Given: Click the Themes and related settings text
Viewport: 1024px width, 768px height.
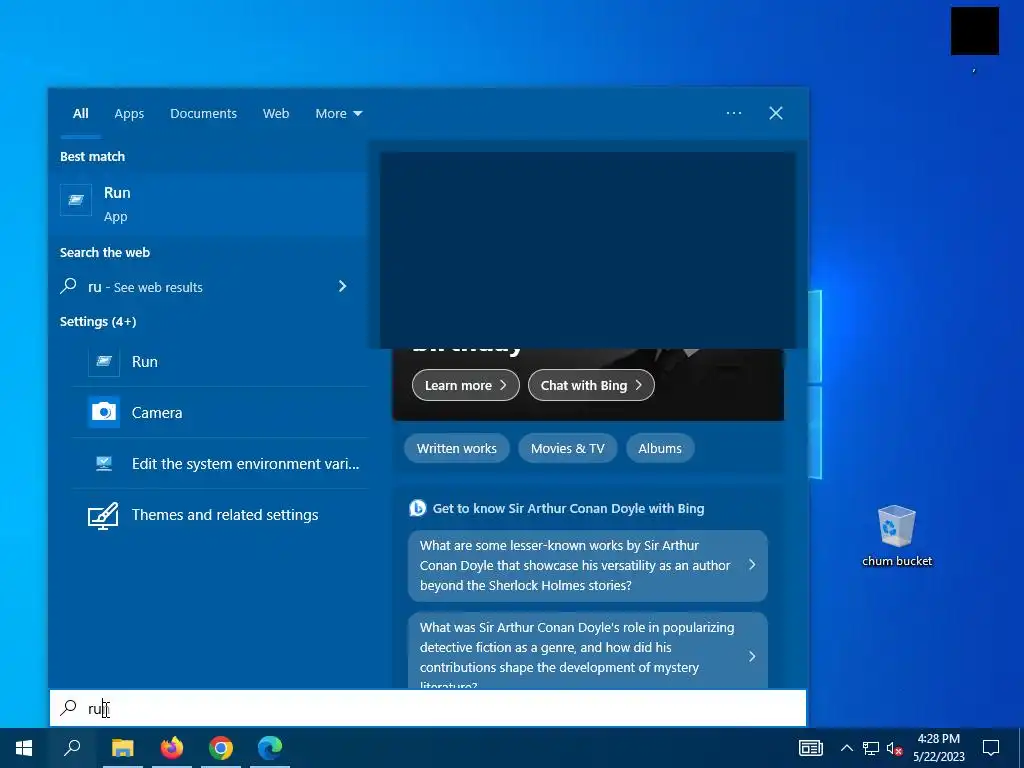Looking at the screenshot, I should 225,515.
